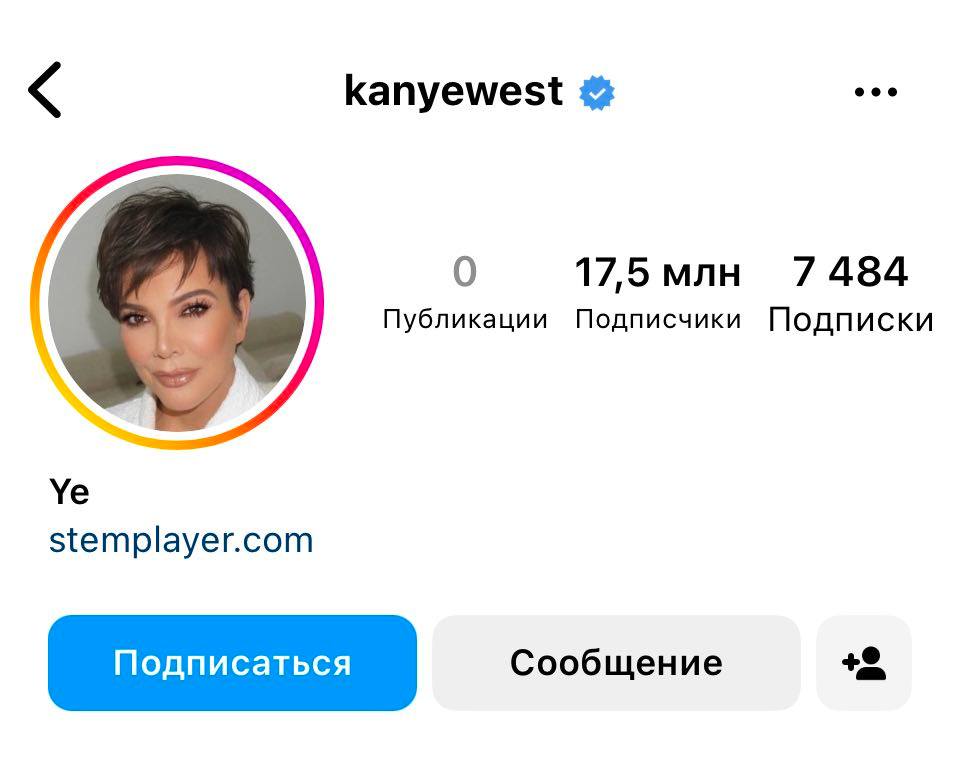The height and width of the screenshot is (783, 960).
Task: Open the profile photo of the account
Action: coord(177,302)
